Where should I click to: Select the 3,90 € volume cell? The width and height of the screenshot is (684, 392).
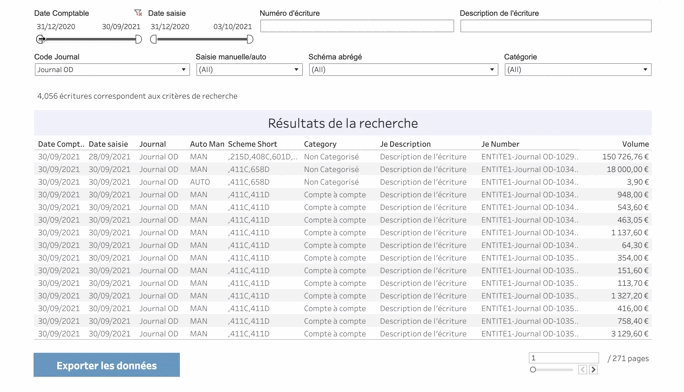click(638, 182)
